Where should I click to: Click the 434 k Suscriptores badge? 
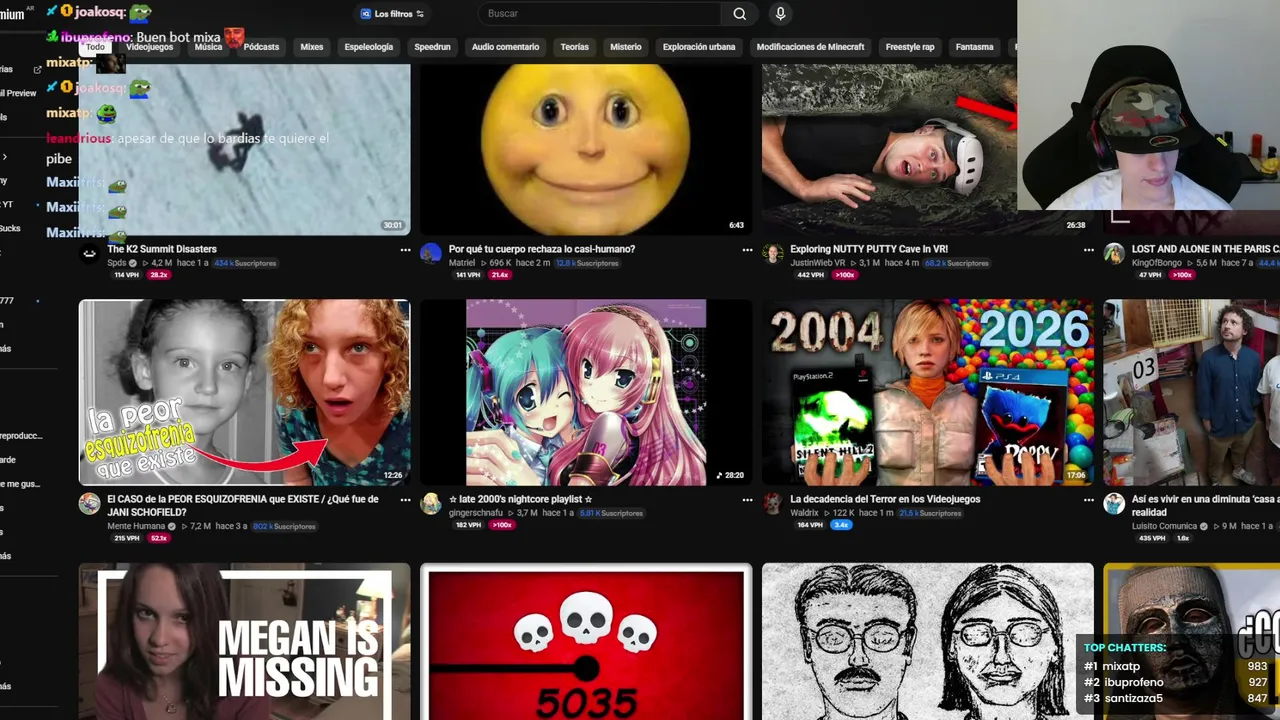(x=245, y=263)
